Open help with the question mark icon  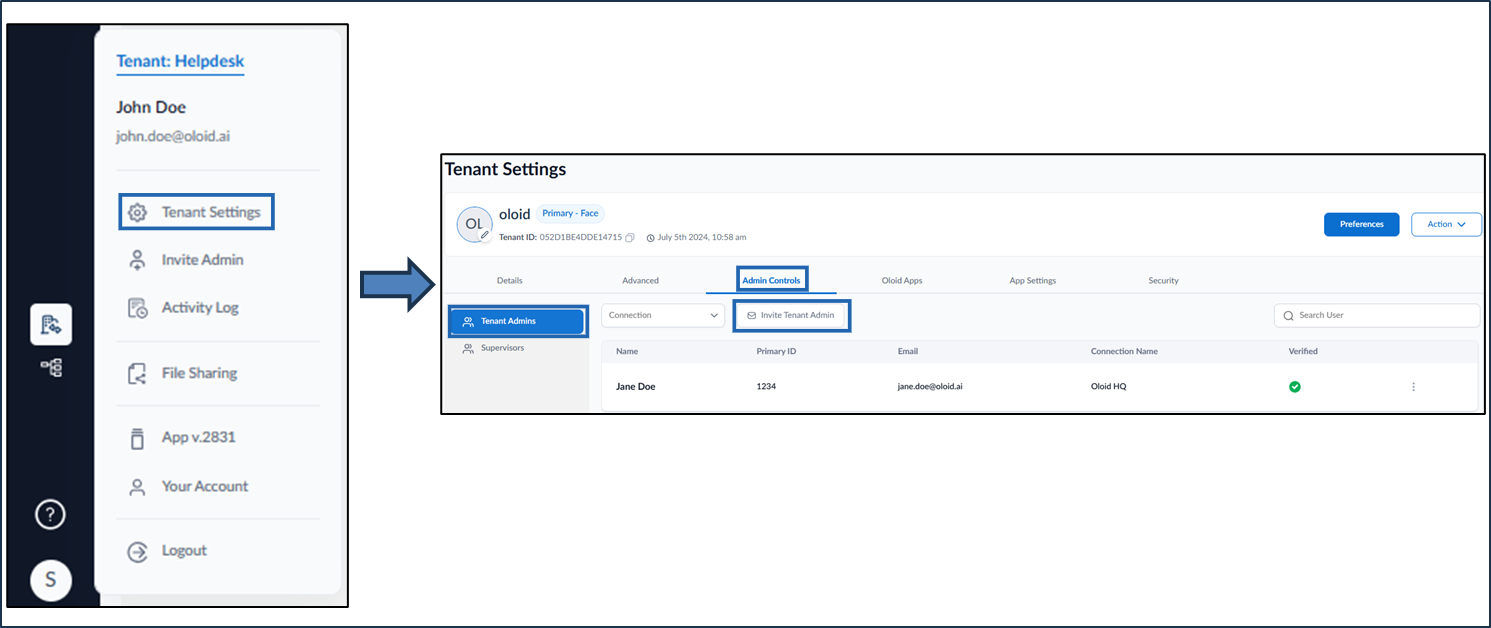click(51, 514)
